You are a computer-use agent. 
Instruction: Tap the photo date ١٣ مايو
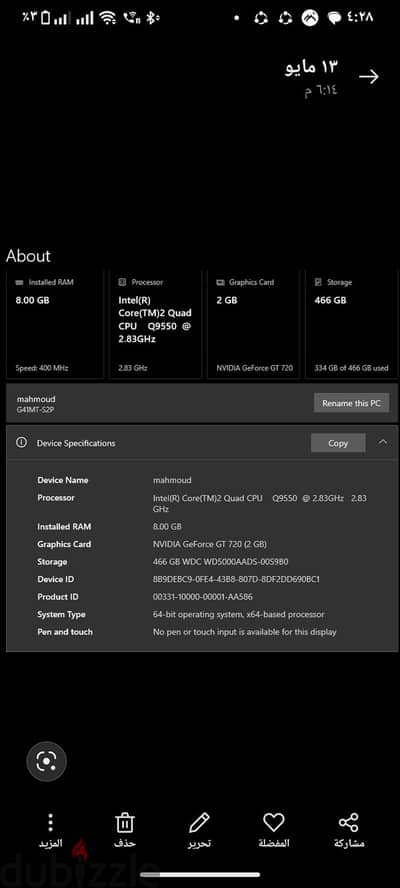coord(310,67)
